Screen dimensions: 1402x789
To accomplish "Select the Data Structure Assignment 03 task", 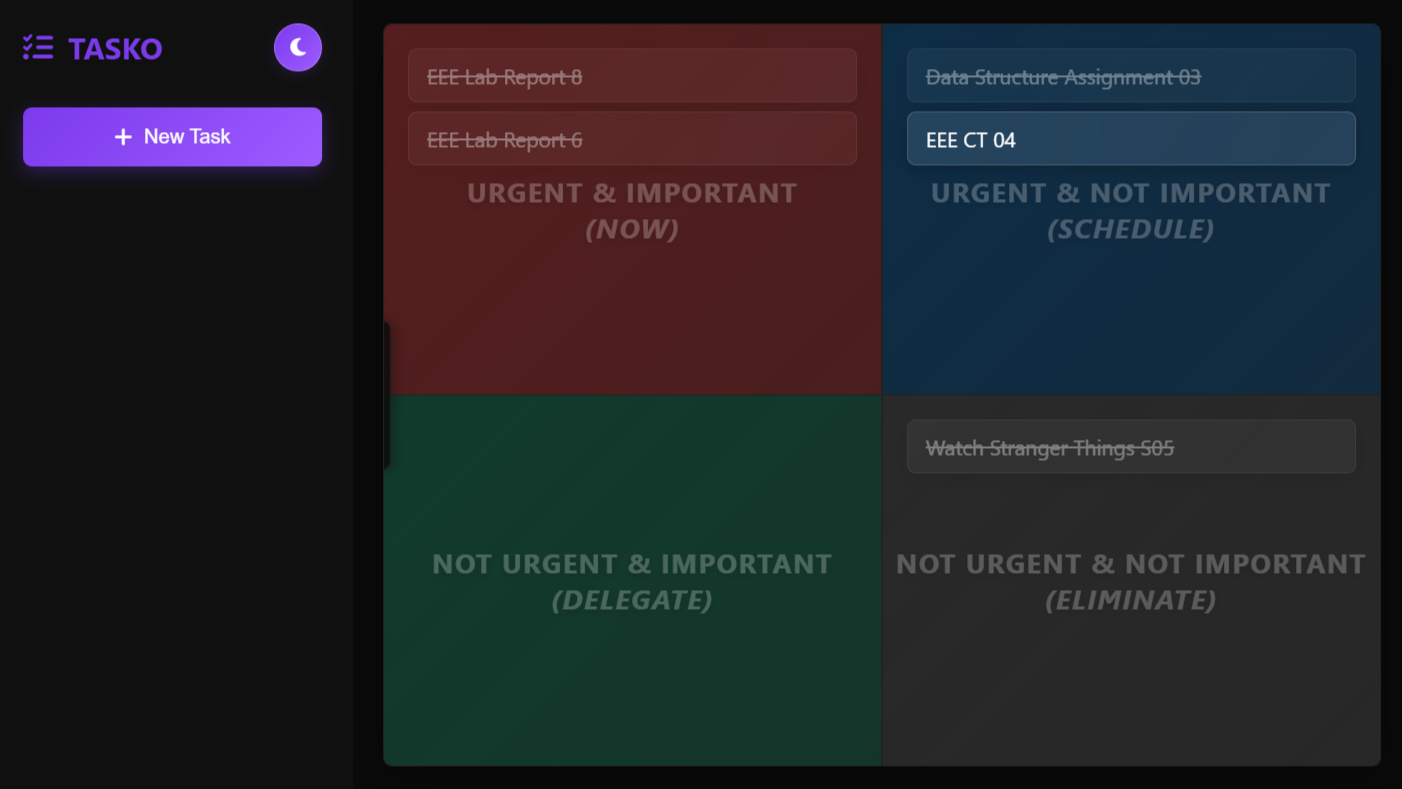I will pyautogui.click(x=1131, y=76).
